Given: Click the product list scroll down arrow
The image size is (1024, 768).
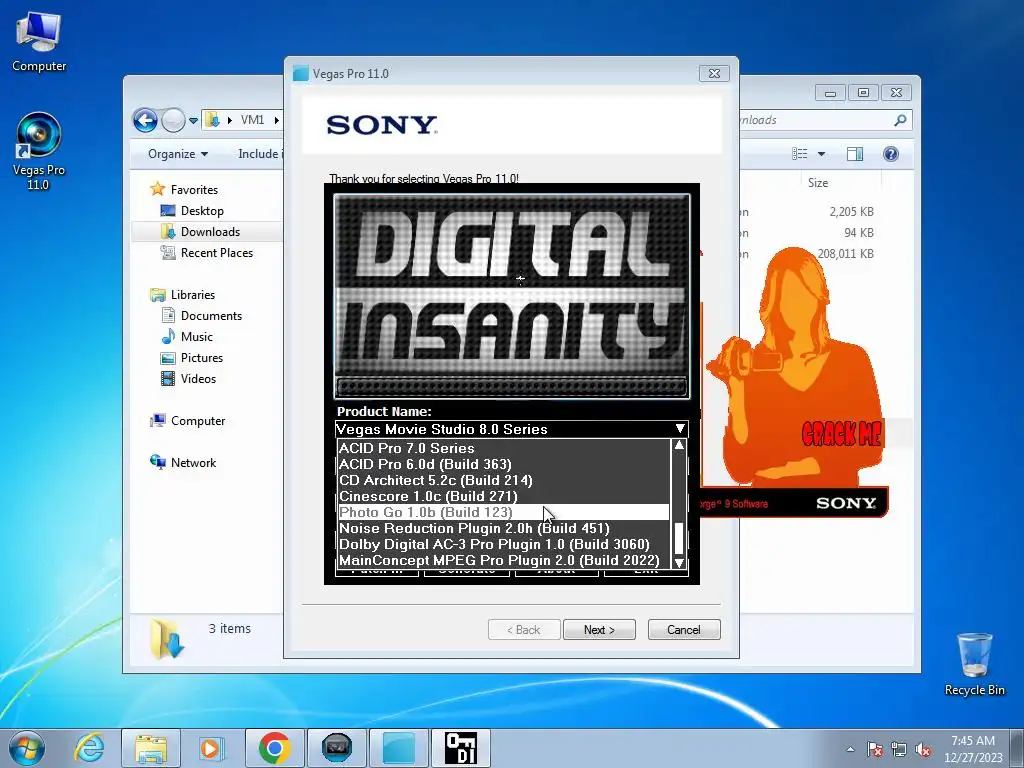Looking at the screenshot, I should tap(679, 562).
